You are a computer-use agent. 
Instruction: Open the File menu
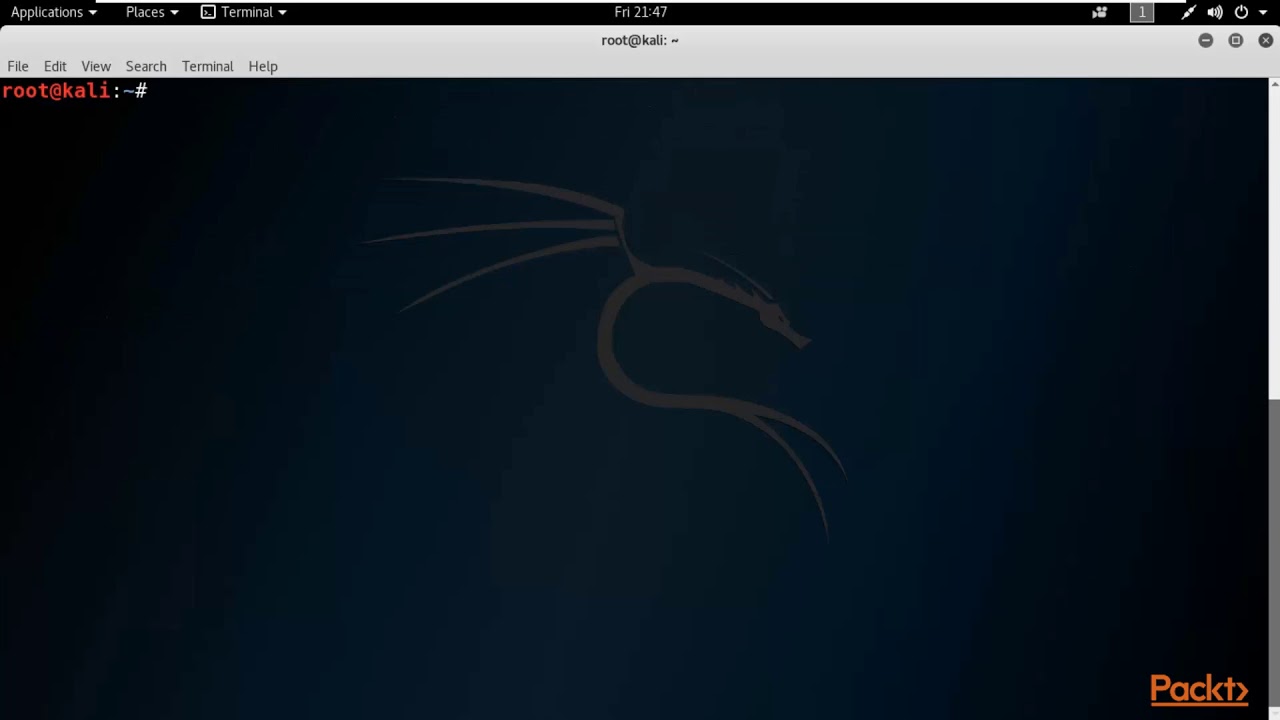(18, 66)
